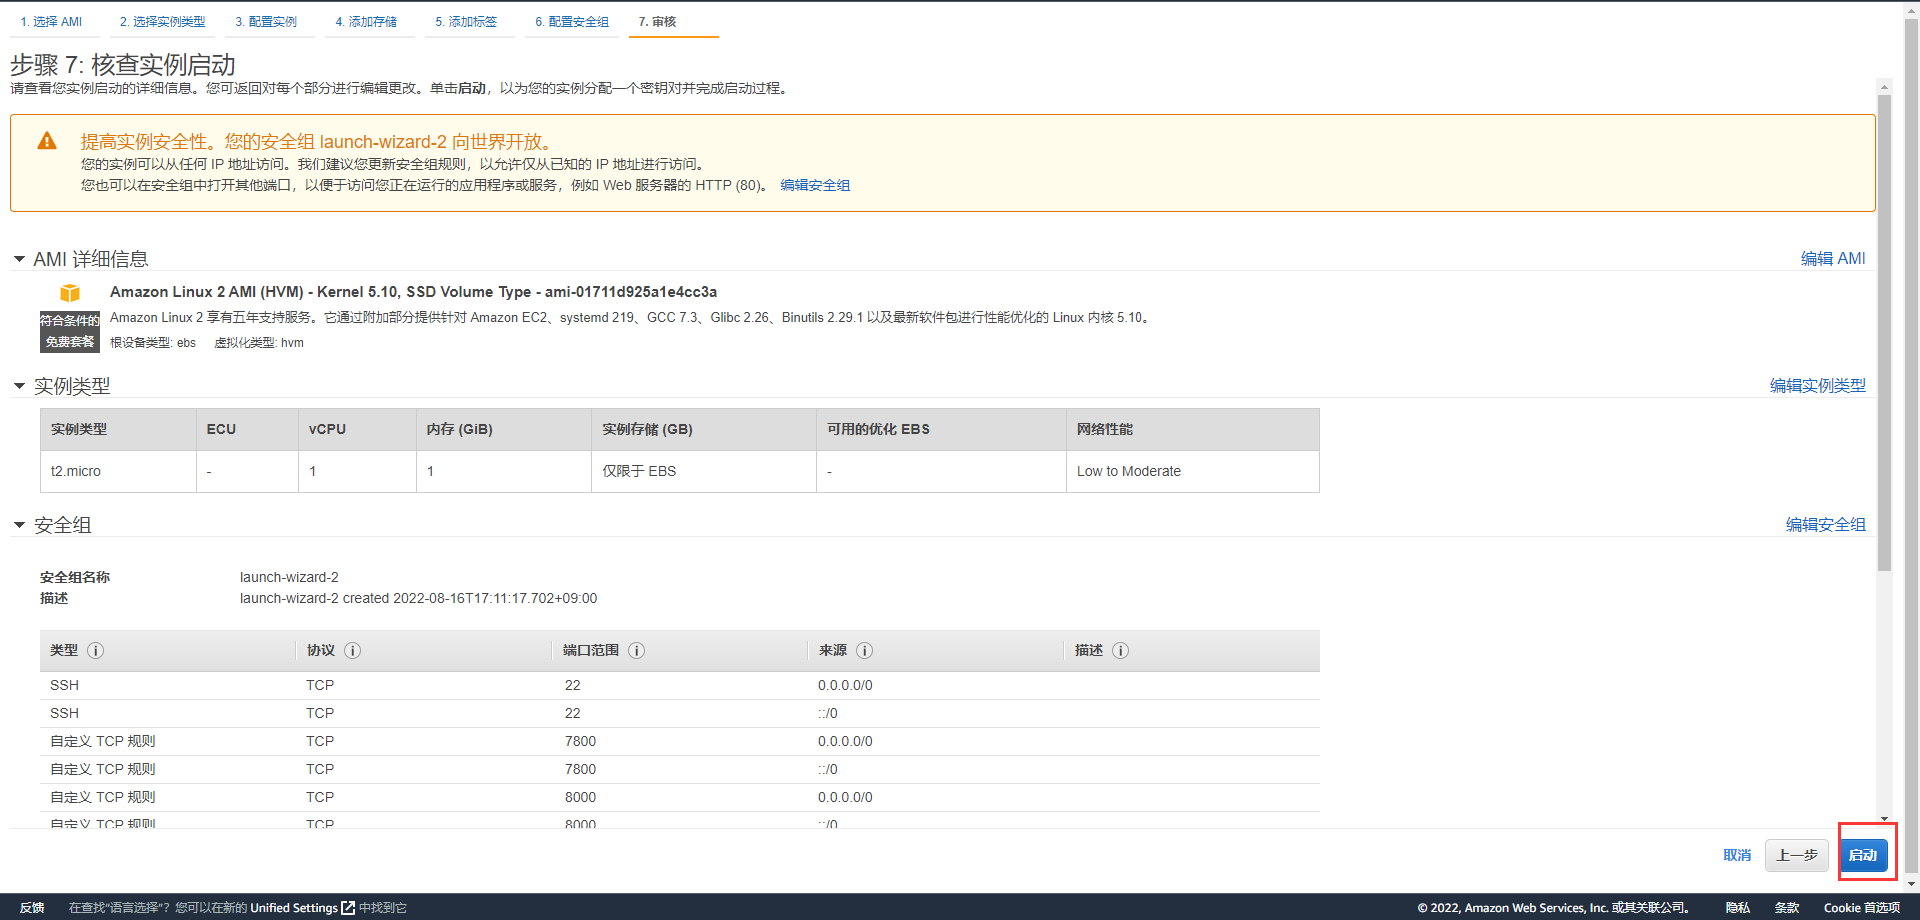Screen dimensions: 1920x920
Task: Open the 编辑 AMI link
Action: click(x=1832, y=259)
